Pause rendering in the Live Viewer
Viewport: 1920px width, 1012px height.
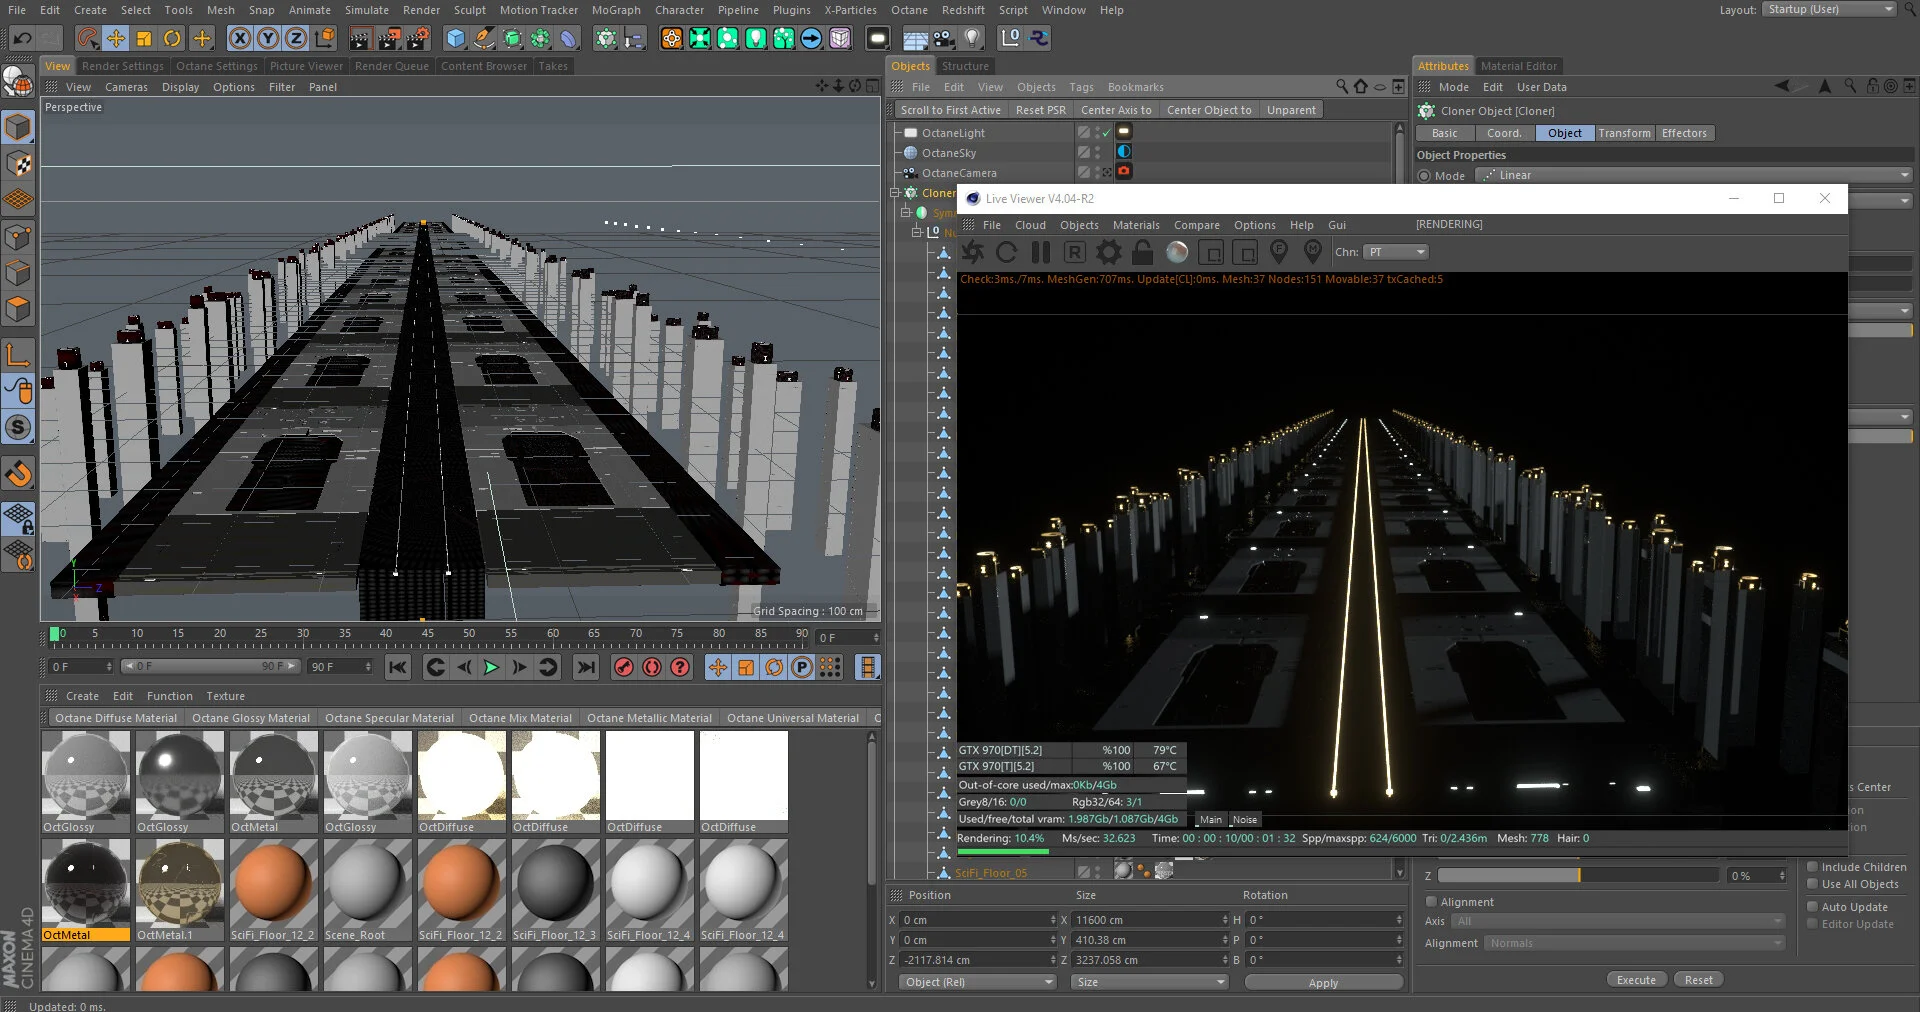pos(1040,252)
